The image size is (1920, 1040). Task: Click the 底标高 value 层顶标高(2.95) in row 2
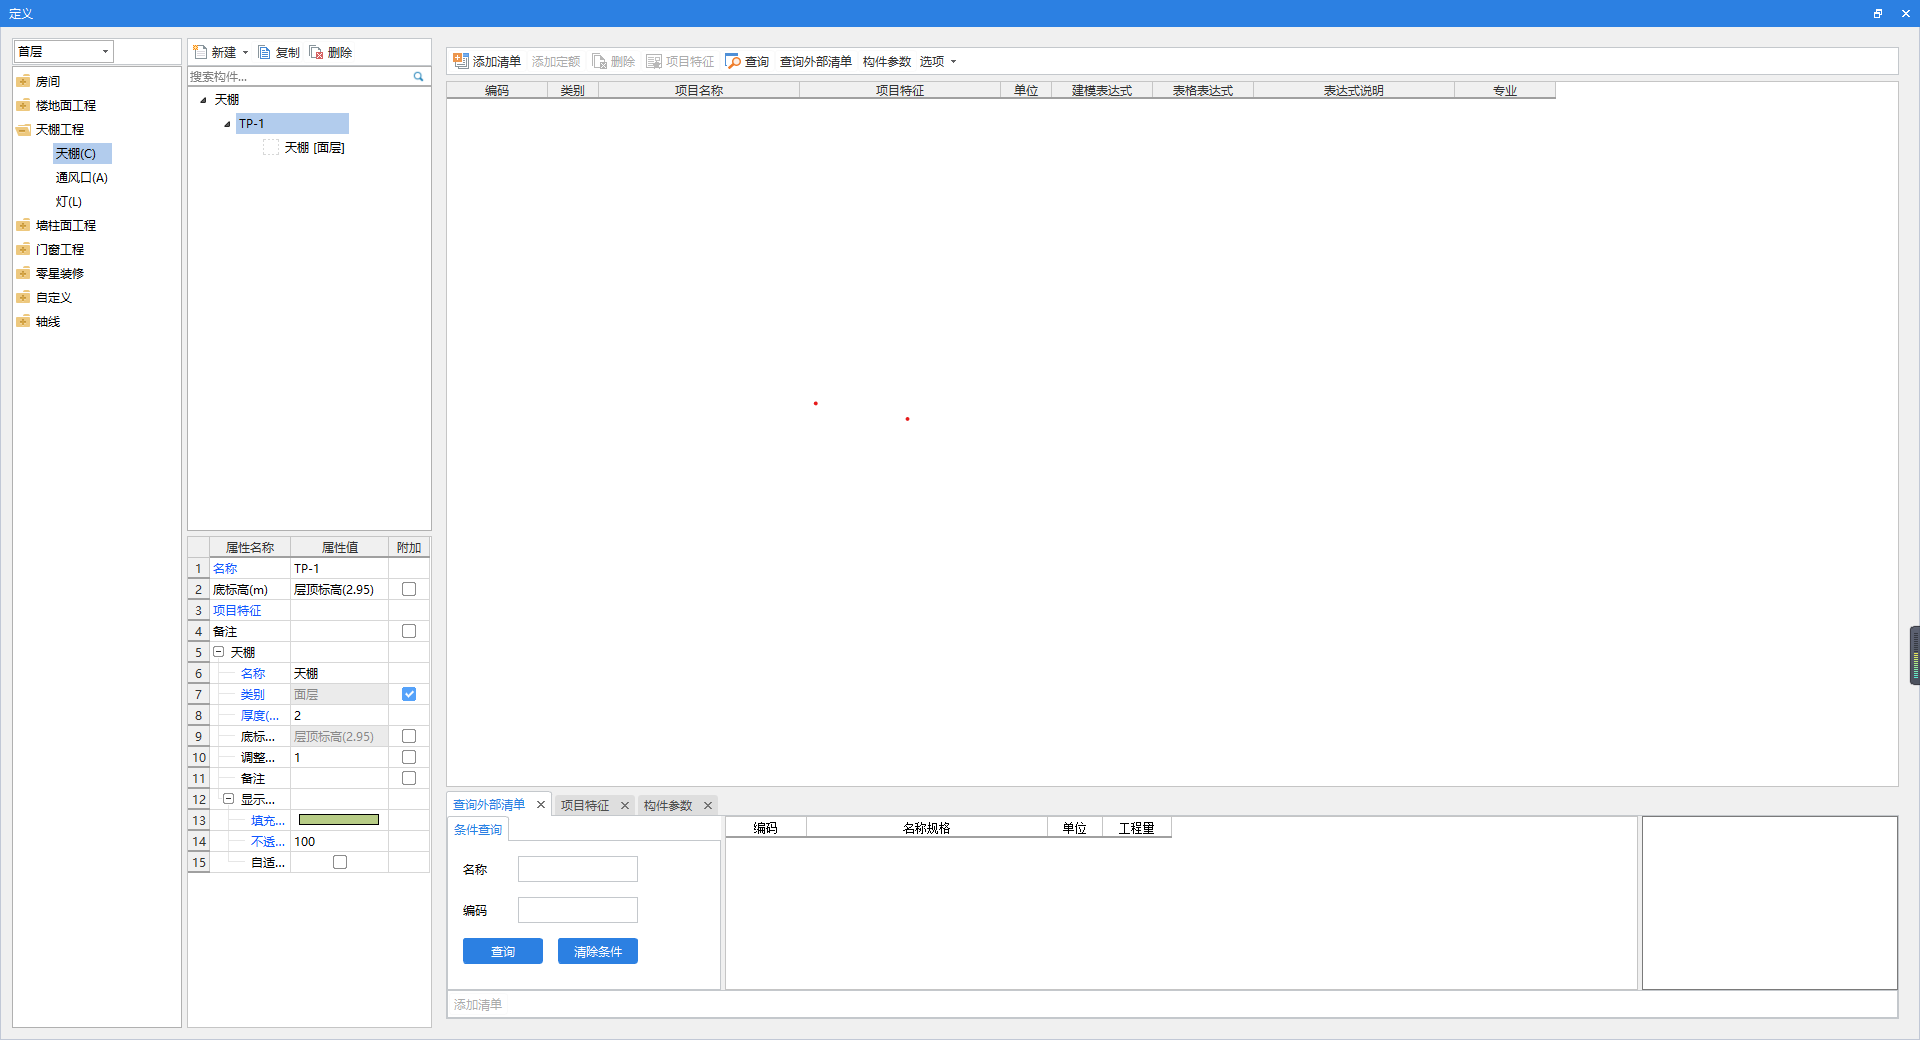(339, 589)
